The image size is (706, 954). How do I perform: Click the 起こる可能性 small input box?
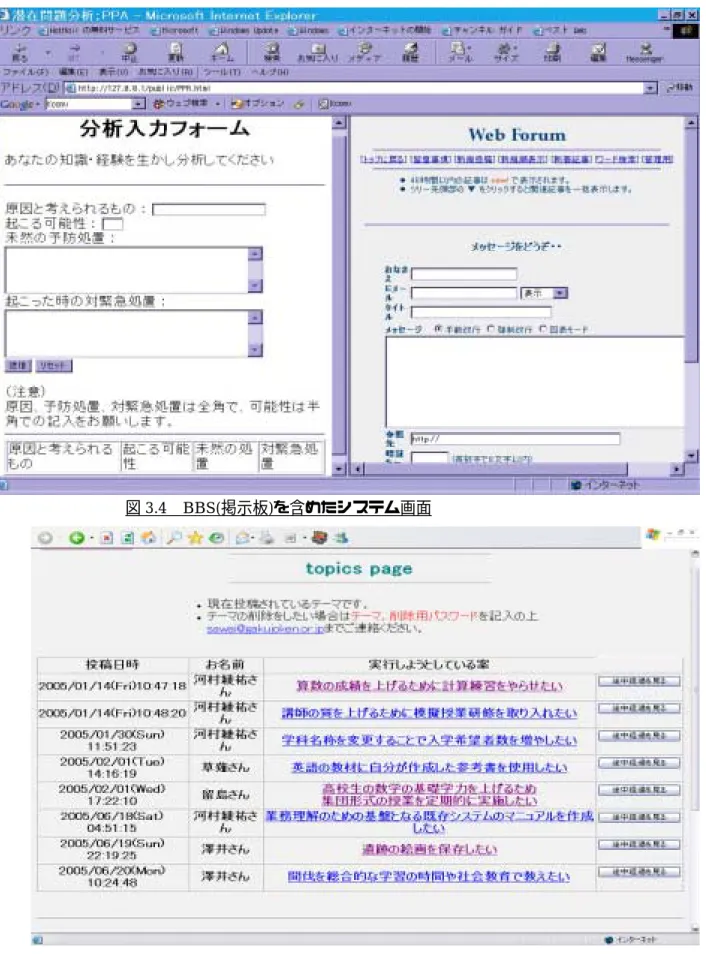(x=113, y=224)
